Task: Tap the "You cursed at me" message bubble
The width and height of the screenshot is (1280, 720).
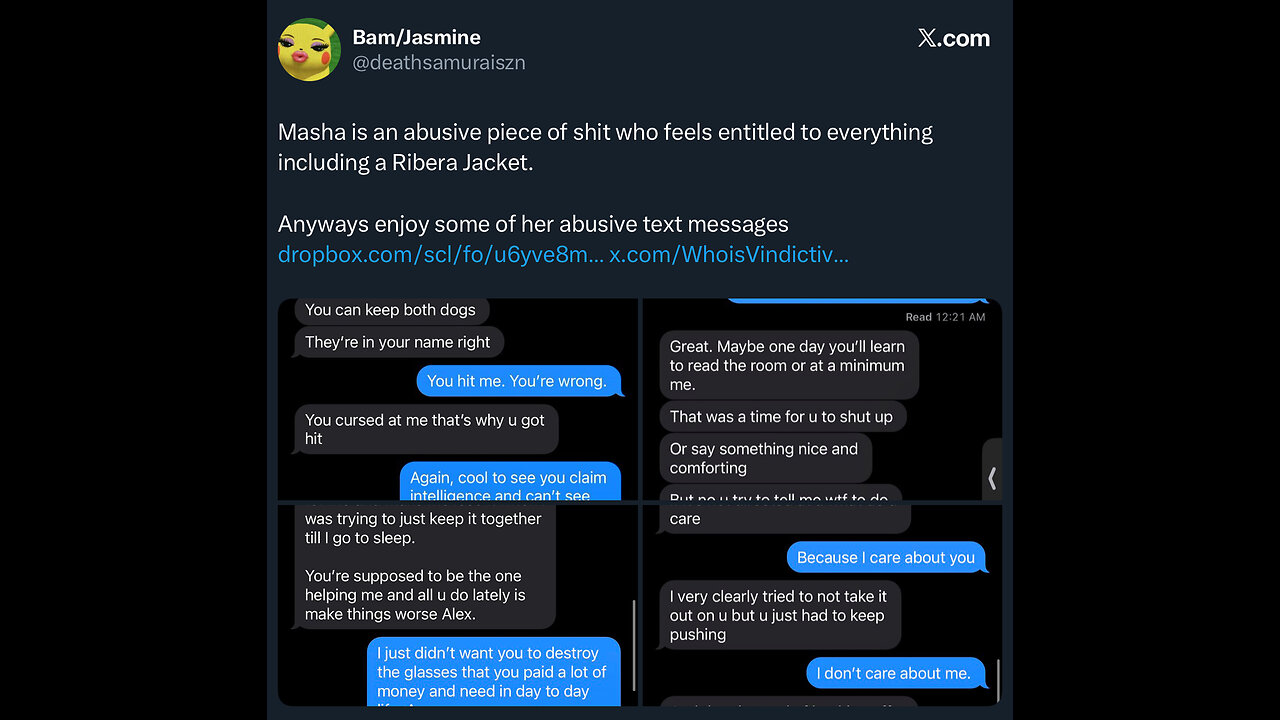Action: click(425, 429)
